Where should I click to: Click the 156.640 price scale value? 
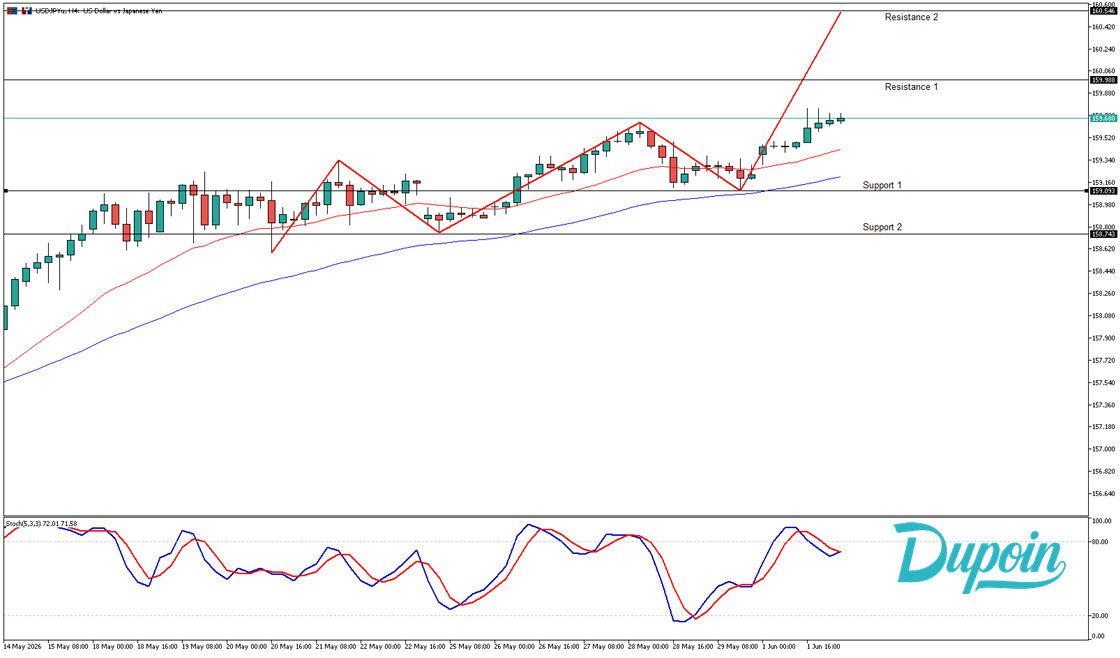1104,494
